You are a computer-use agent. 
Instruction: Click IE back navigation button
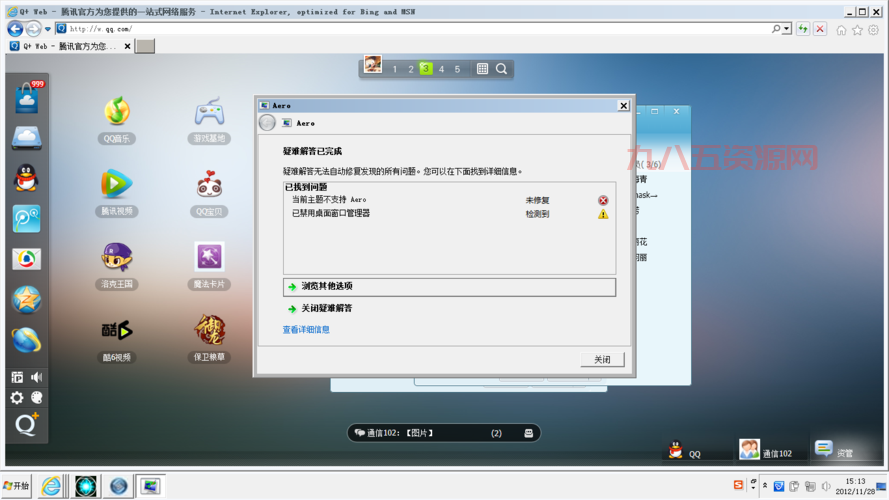pyautogui.click(x=15, y=28)
